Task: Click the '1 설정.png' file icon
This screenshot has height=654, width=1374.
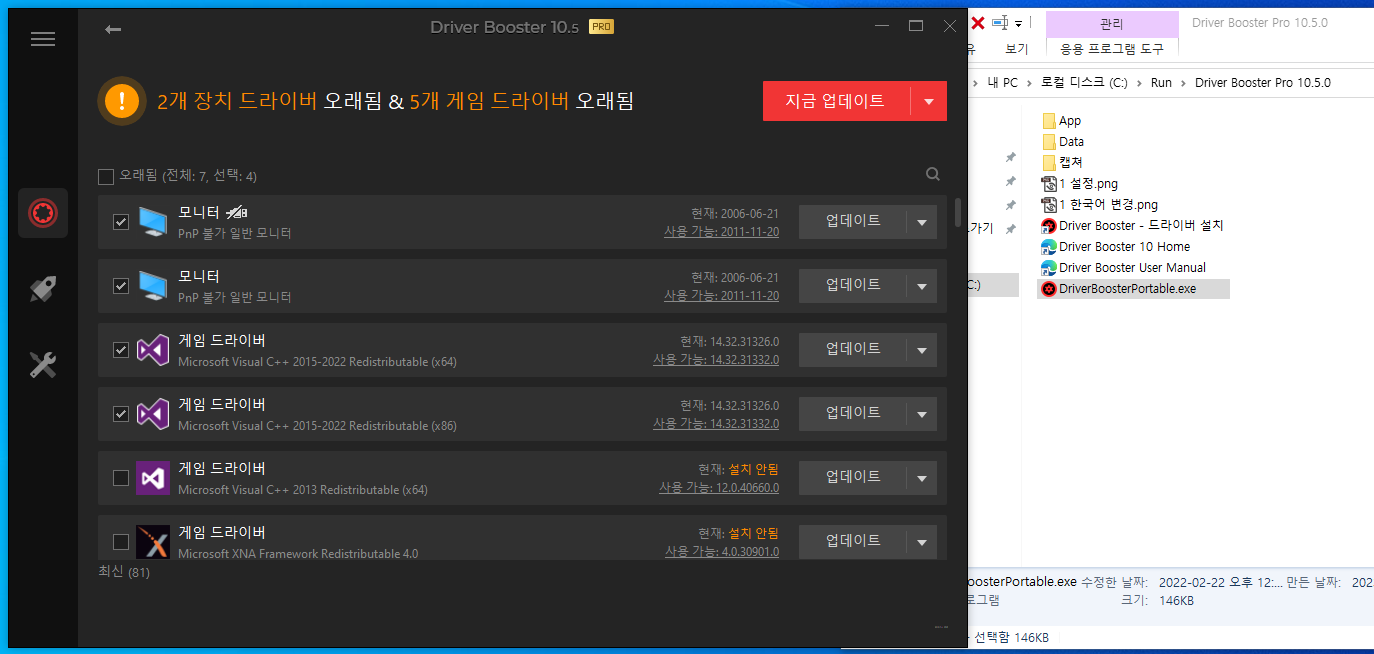Action: pos(1049,184)
